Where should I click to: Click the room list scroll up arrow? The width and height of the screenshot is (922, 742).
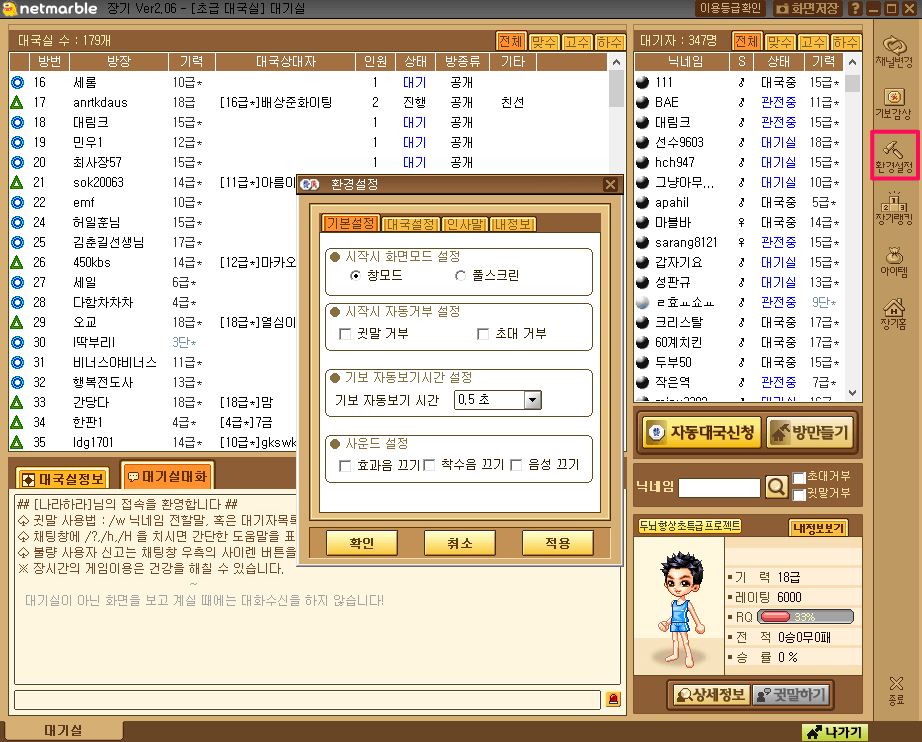point(616,62)
